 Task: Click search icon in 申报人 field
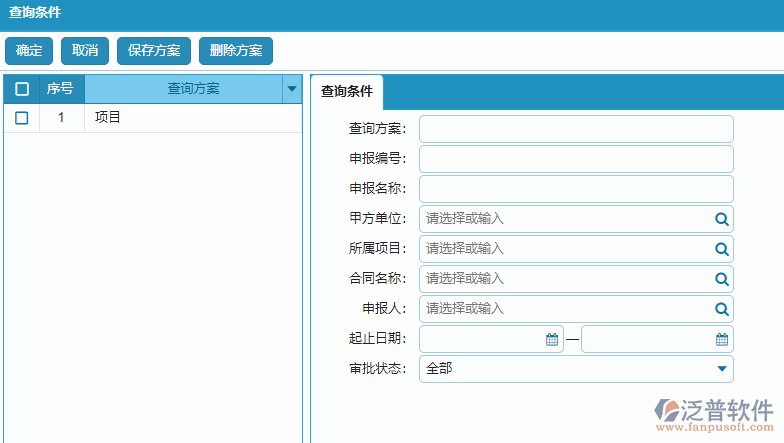[x=721, y=309]
